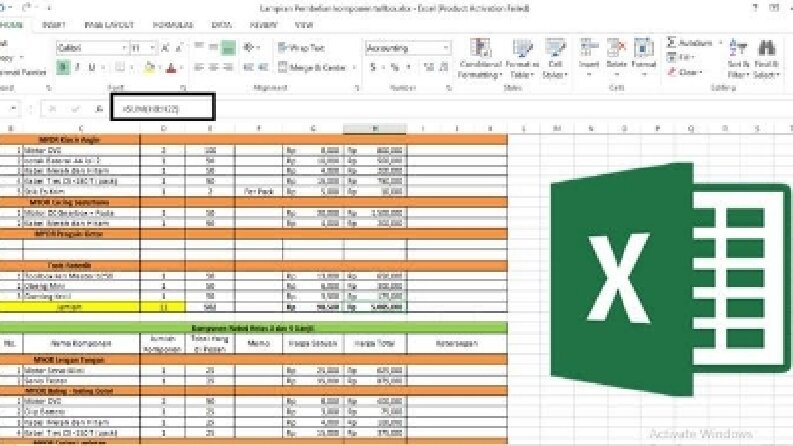This screenshot has height=446, width=793.
Task: Toggle Italic formatting
Action: click(x=77, y=67)
